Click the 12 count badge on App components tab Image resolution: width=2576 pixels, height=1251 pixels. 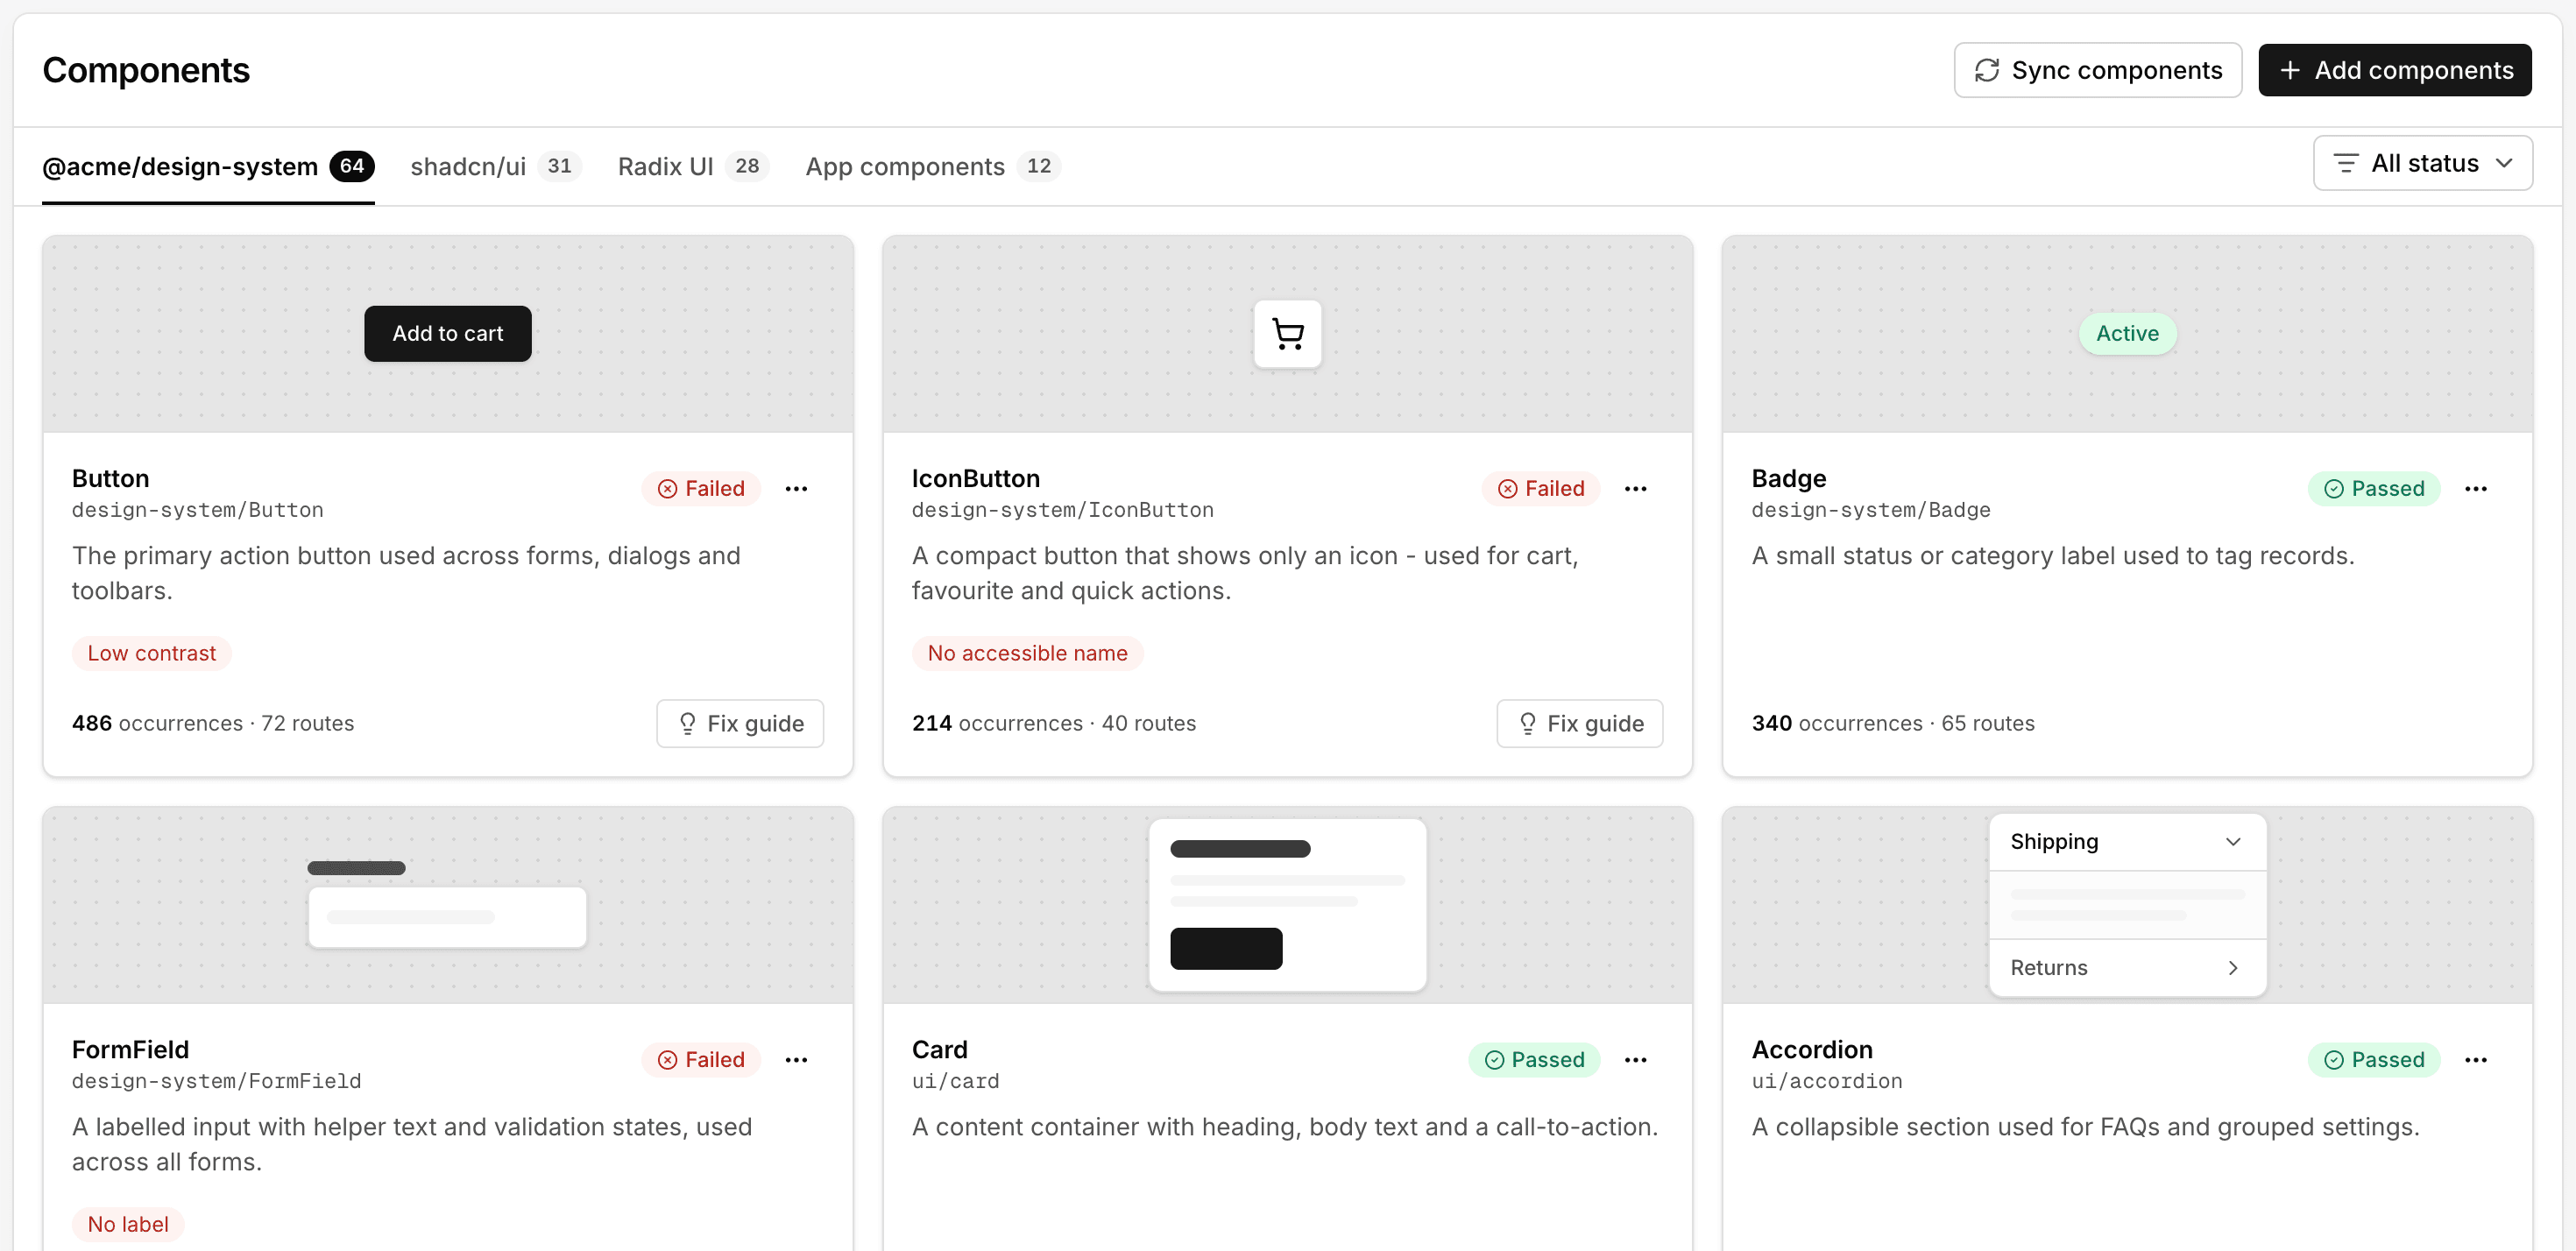tap(1038, 166)
